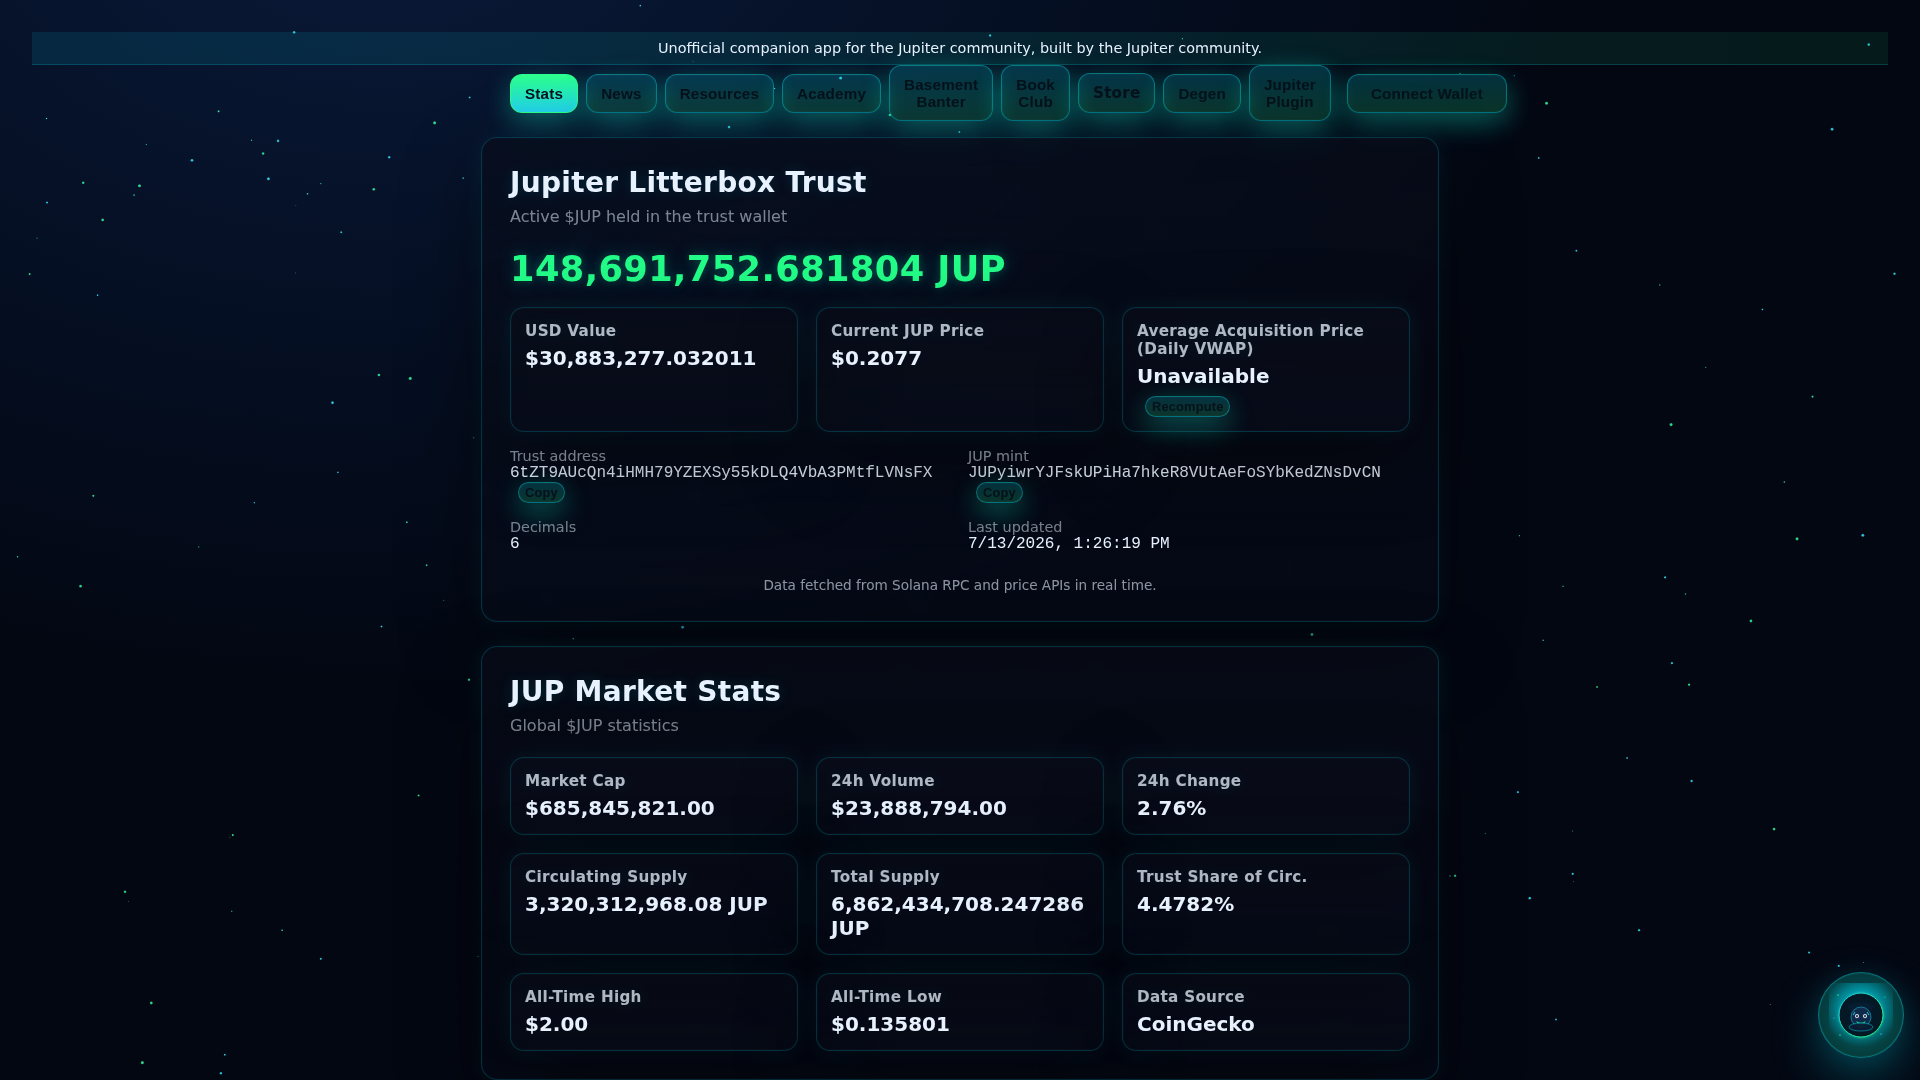Open the Jupiter Plugin tab
The image size is (1920, 1080).
click(x=1290, y=93)
